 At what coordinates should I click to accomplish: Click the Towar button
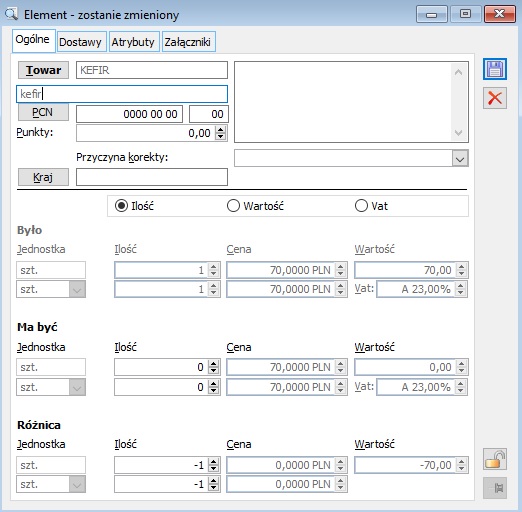pos(43,70)
